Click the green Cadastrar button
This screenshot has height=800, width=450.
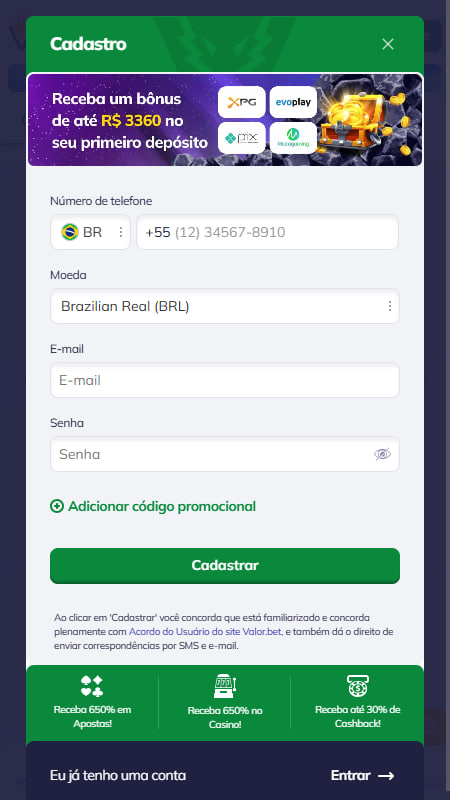click(224, 565)
